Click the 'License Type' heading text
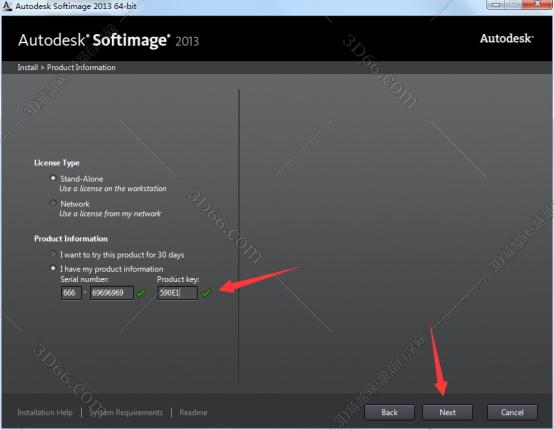This screenshot has height=430, width=554. click(x=57, y=163)
